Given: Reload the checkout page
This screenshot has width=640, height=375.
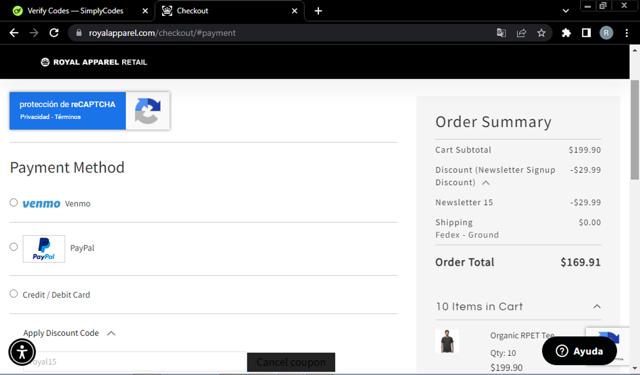Looking at the screenshot, I should pyautogui.click(x=54, y=33).
